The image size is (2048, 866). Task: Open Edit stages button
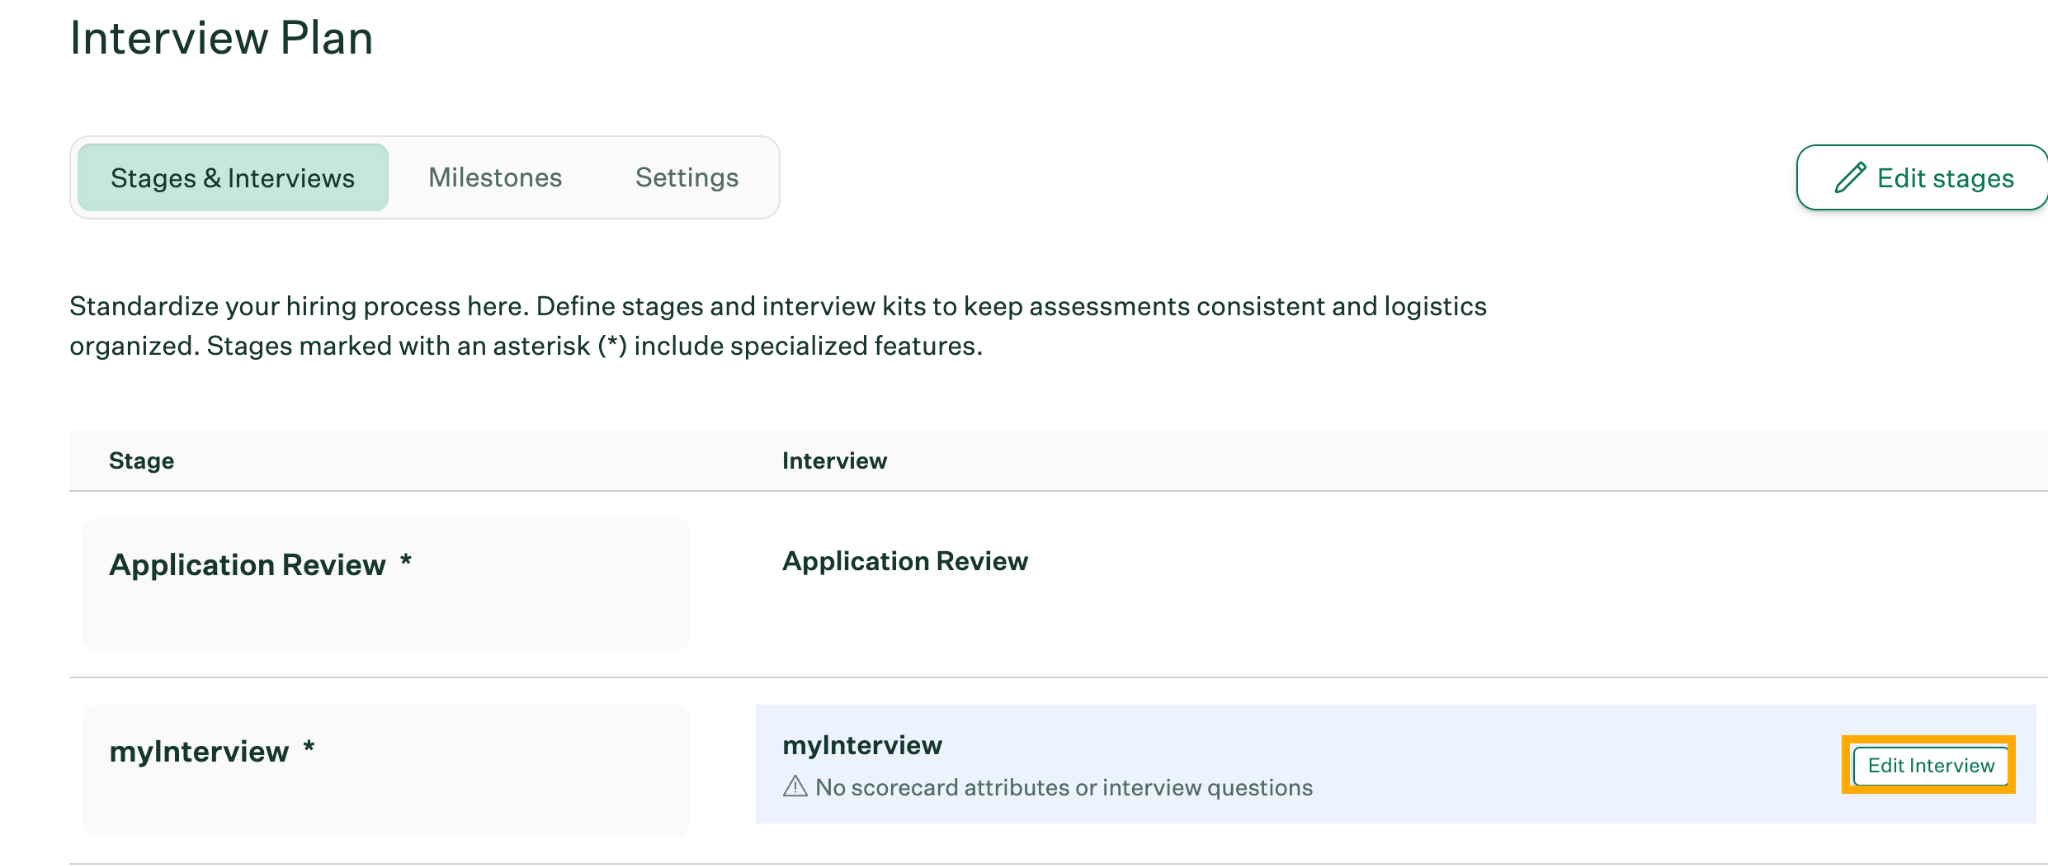1922,178
